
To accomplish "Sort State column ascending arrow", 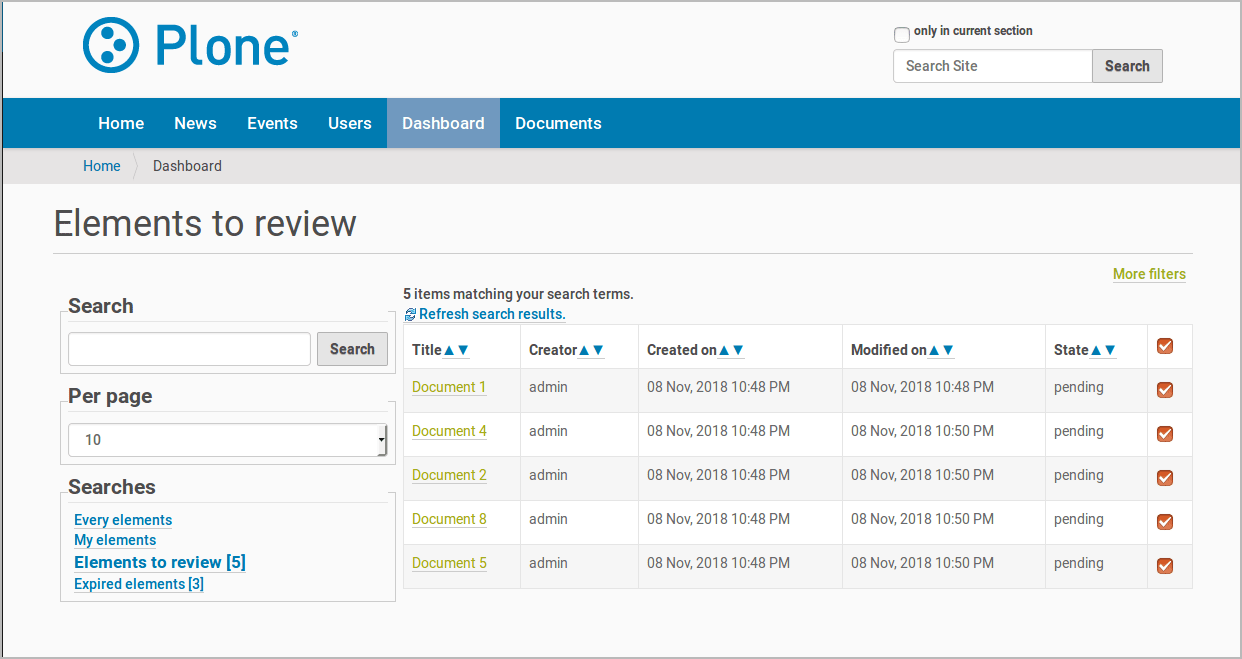I will click(1096, 350).
